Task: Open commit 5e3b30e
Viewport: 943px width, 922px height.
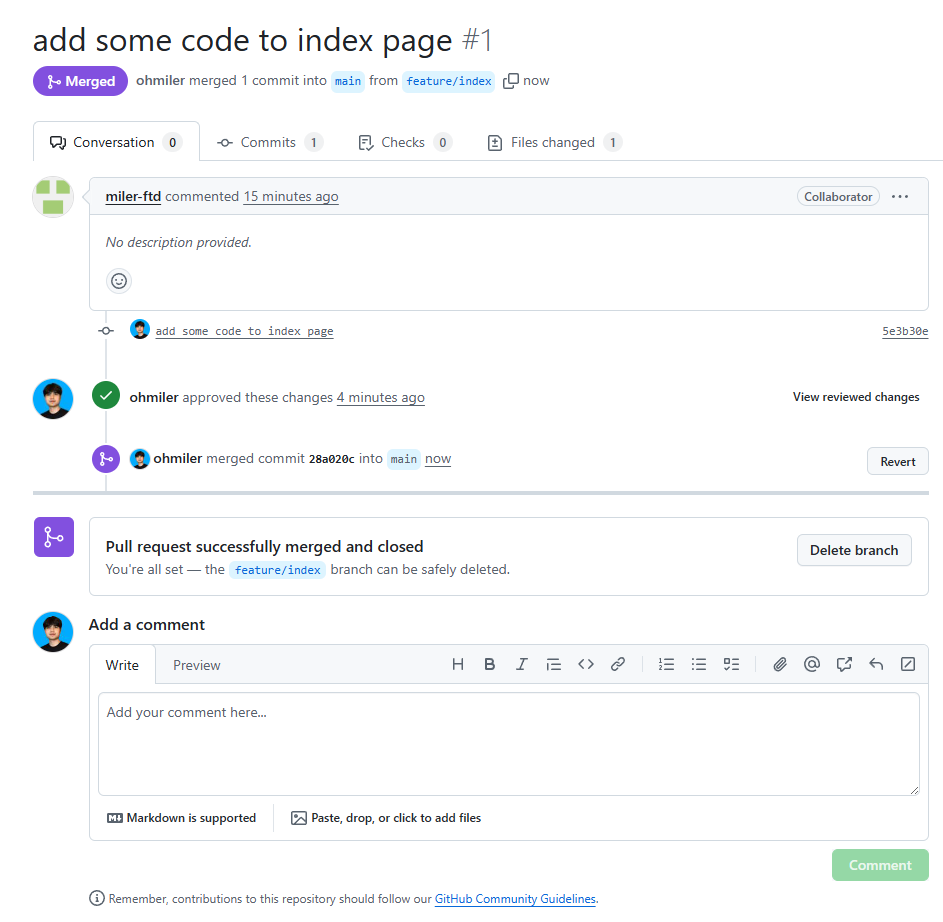Action: tap(904, 331)
